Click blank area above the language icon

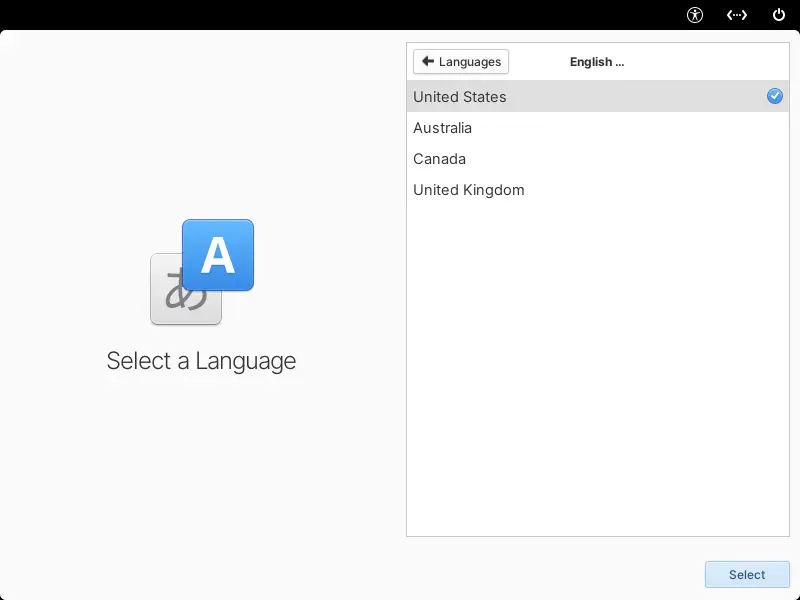pos(200,130)
